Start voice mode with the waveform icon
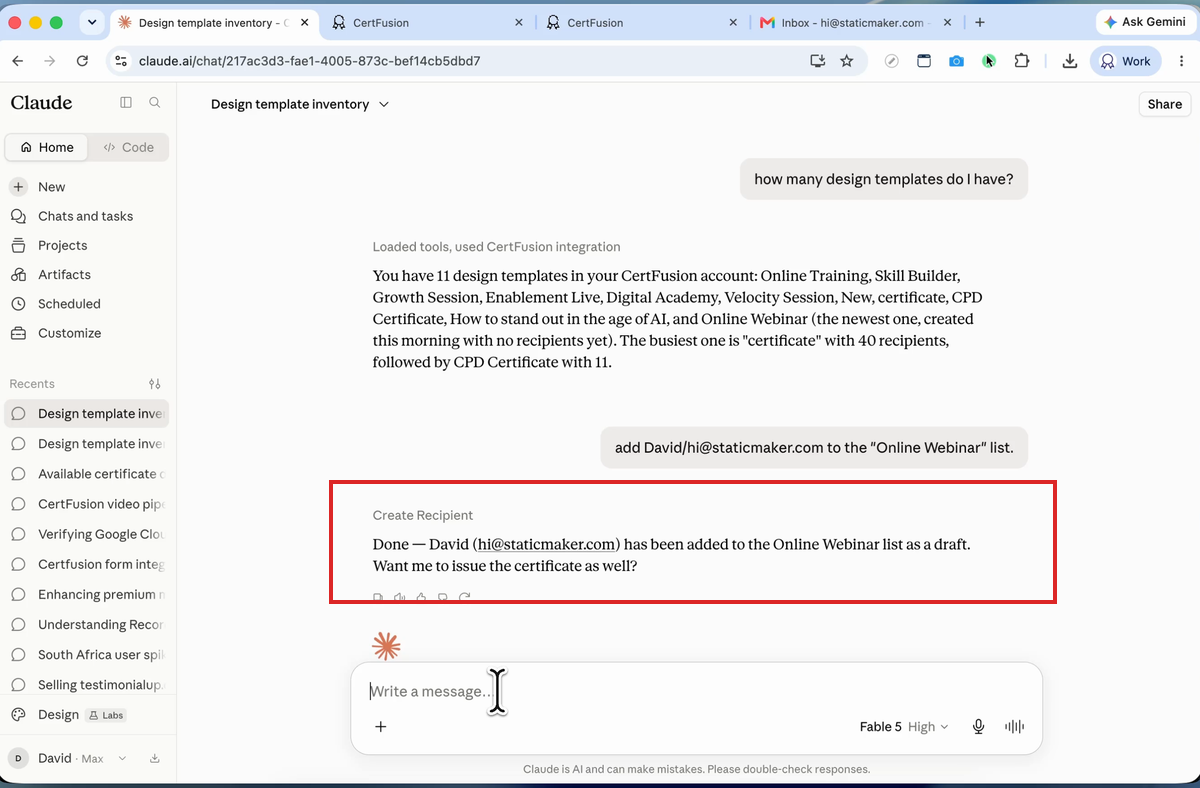The height and width of the screenshot is (788, 1200). coord(1014,727)
